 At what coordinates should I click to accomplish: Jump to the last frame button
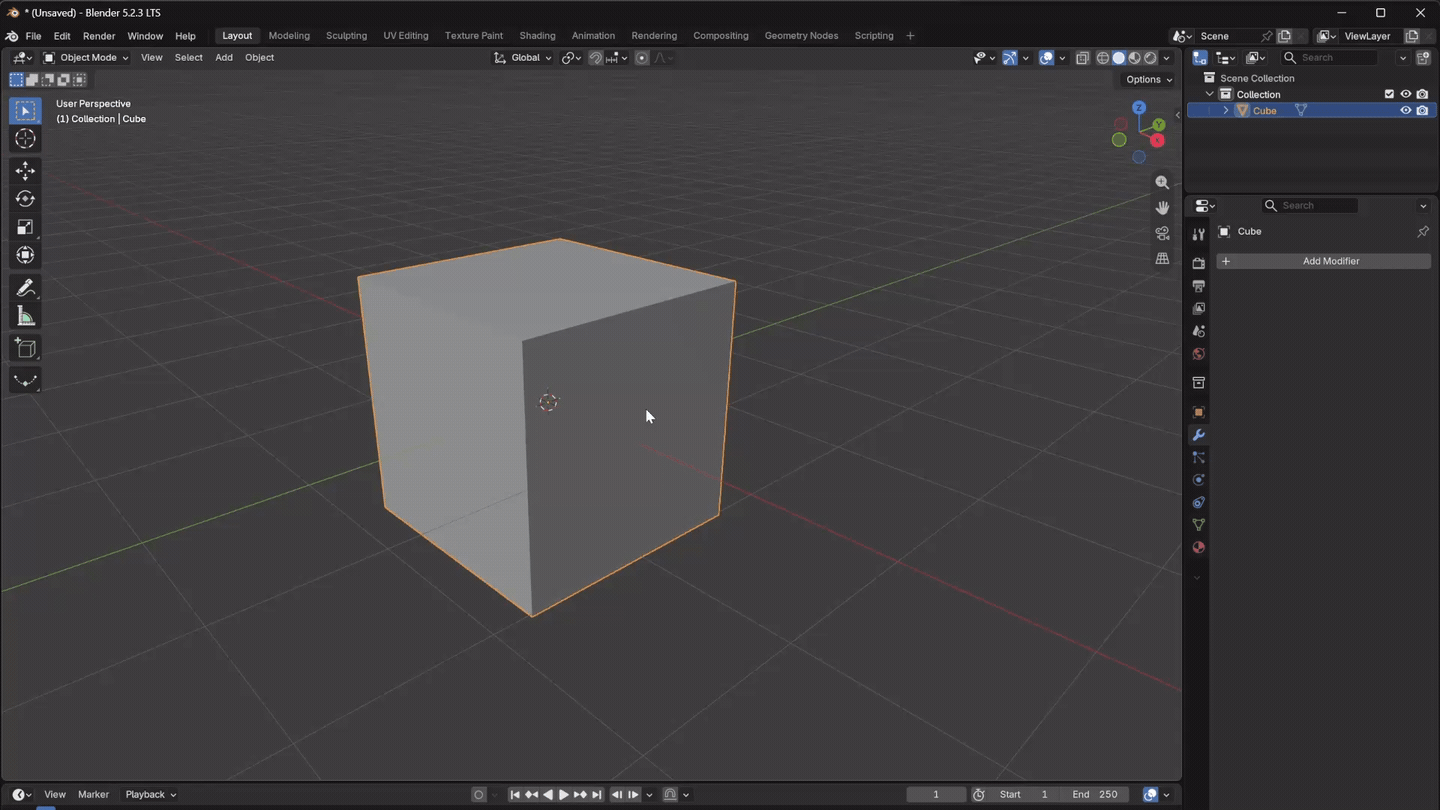[x=597, y=795]
